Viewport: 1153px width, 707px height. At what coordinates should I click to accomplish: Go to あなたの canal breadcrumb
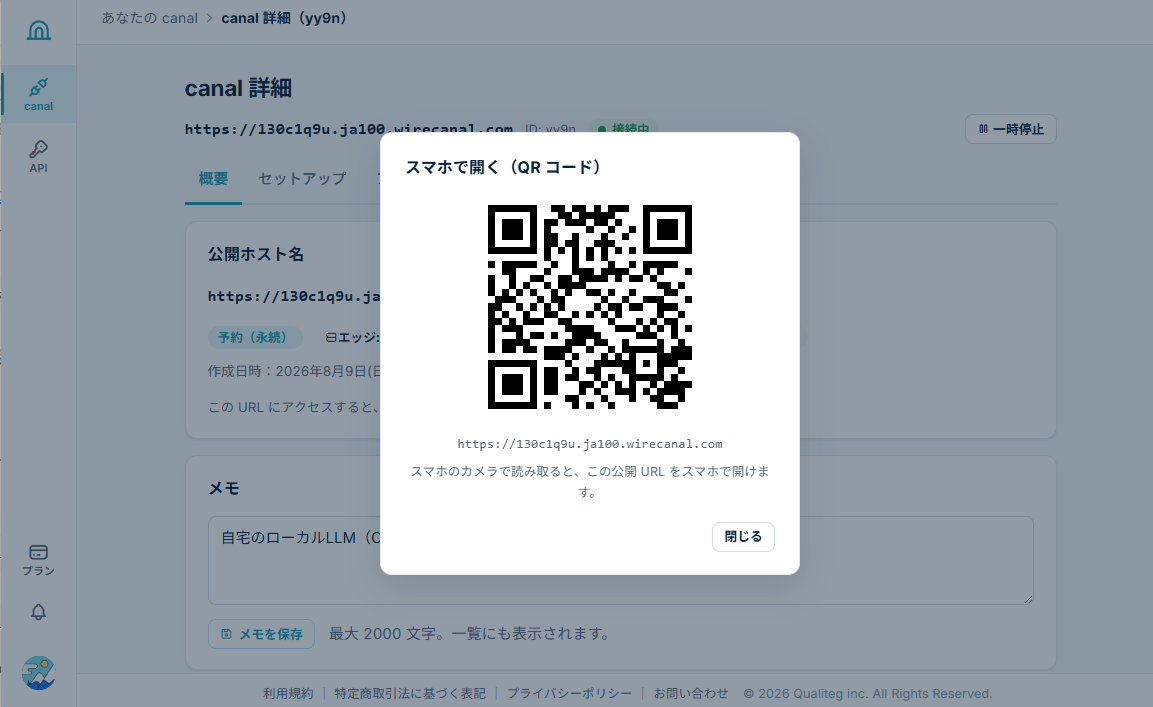click(149, 18)
